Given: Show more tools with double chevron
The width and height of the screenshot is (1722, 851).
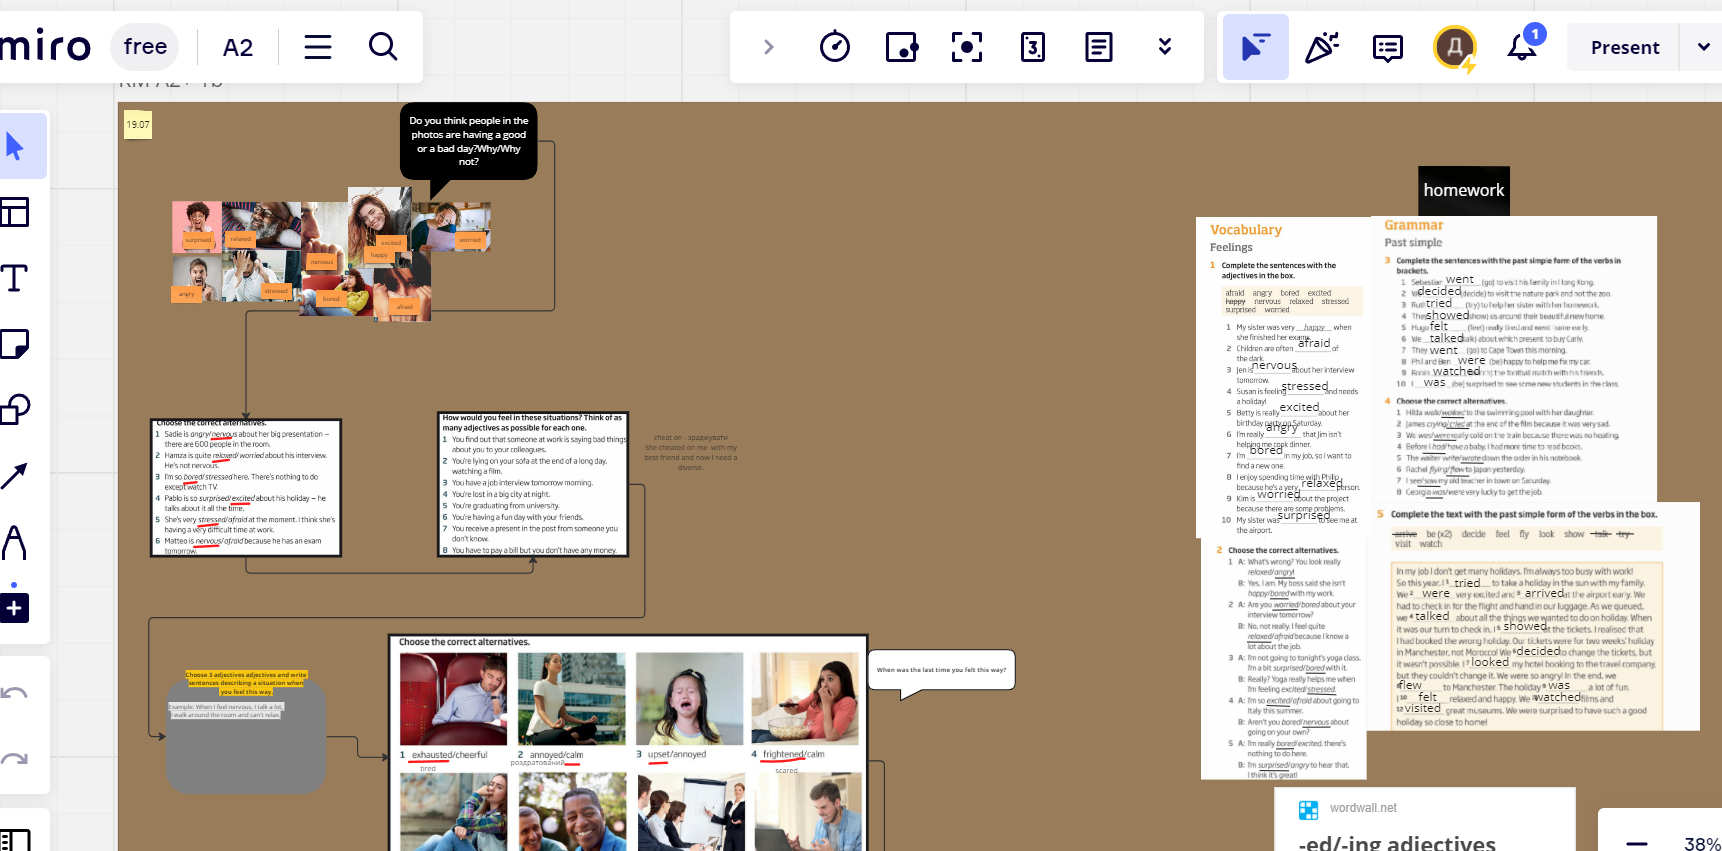Looking at the screenshot, I should tap(1165, 47).
